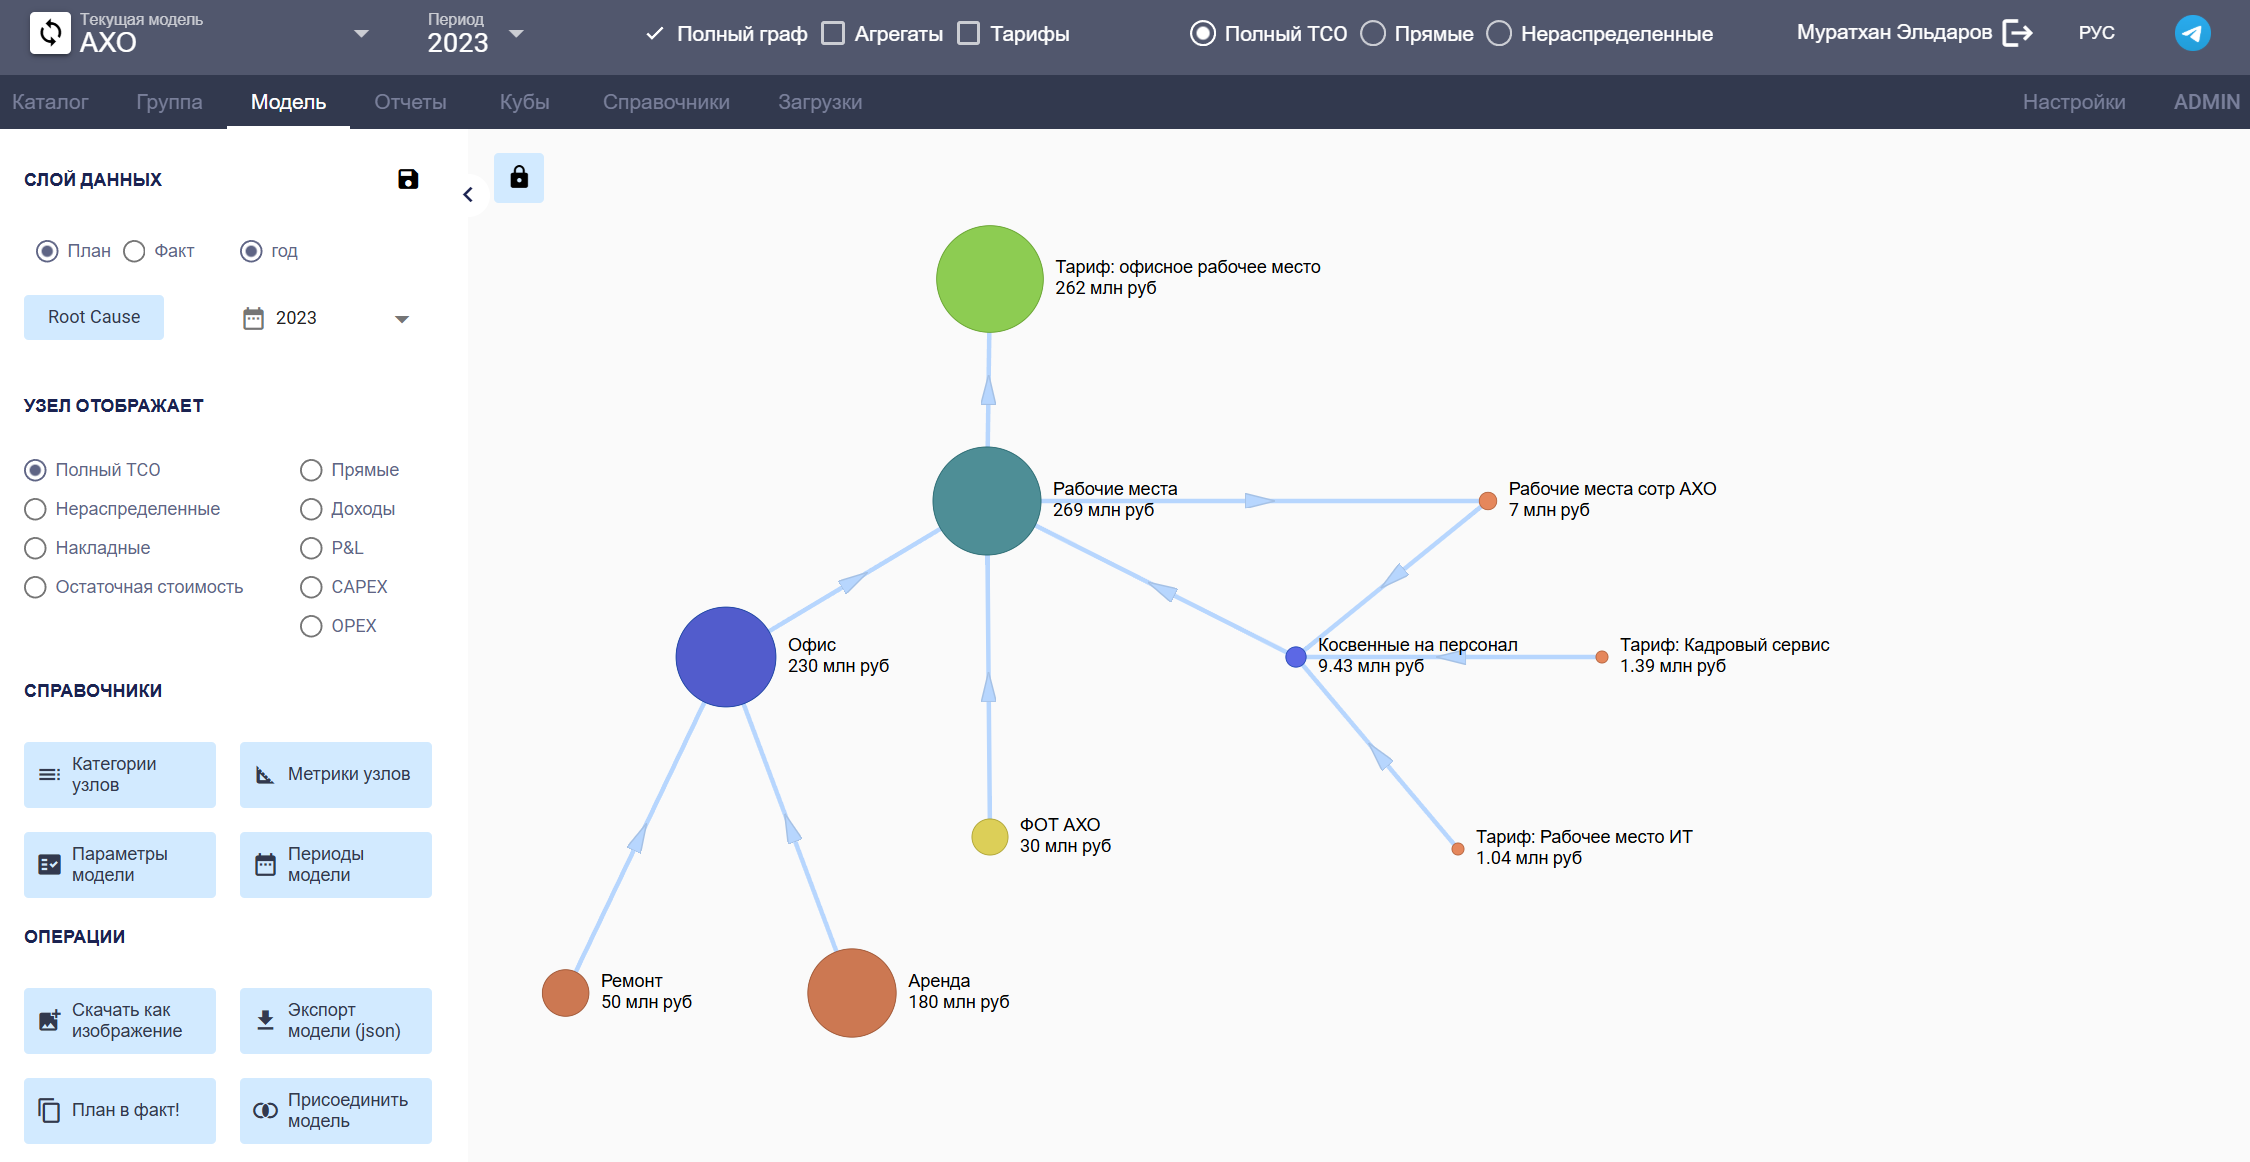The width and height of the screenshot is (2250, 1162).
Task: Click the Параметры модели checklist icon
Action: 49,864
